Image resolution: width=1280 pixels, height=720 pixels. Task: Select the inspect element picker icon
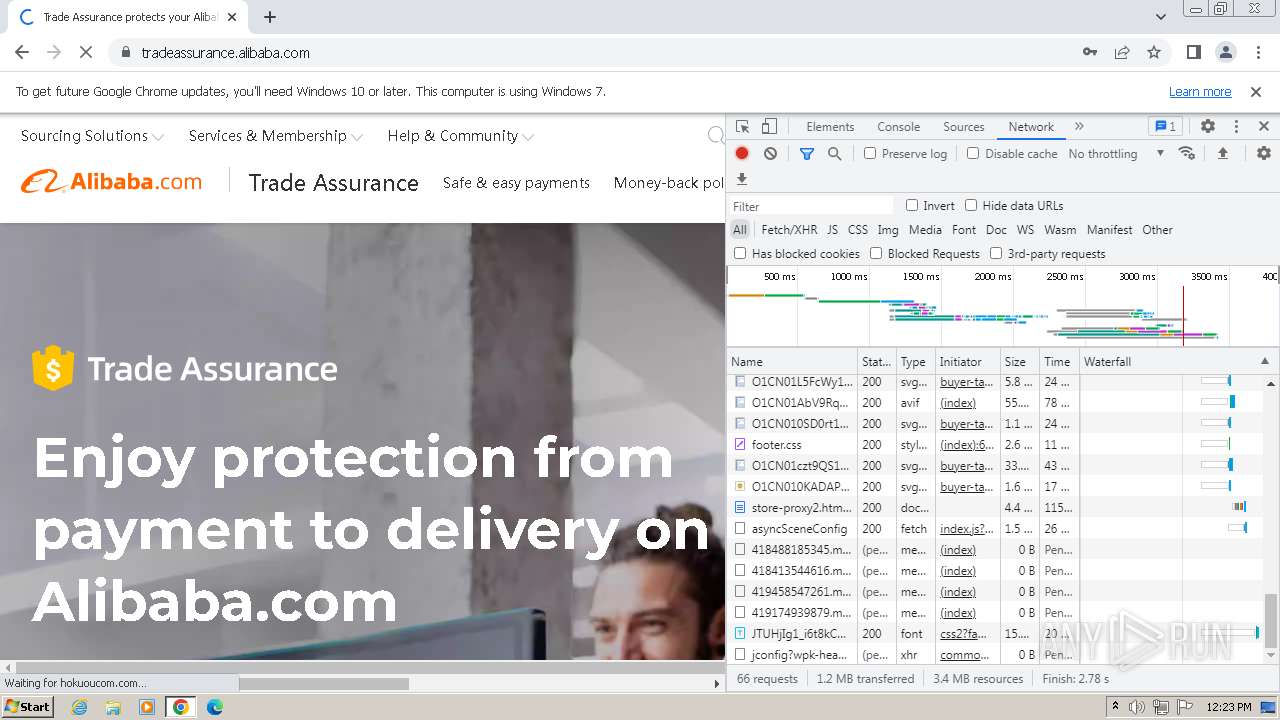[742, 127]
